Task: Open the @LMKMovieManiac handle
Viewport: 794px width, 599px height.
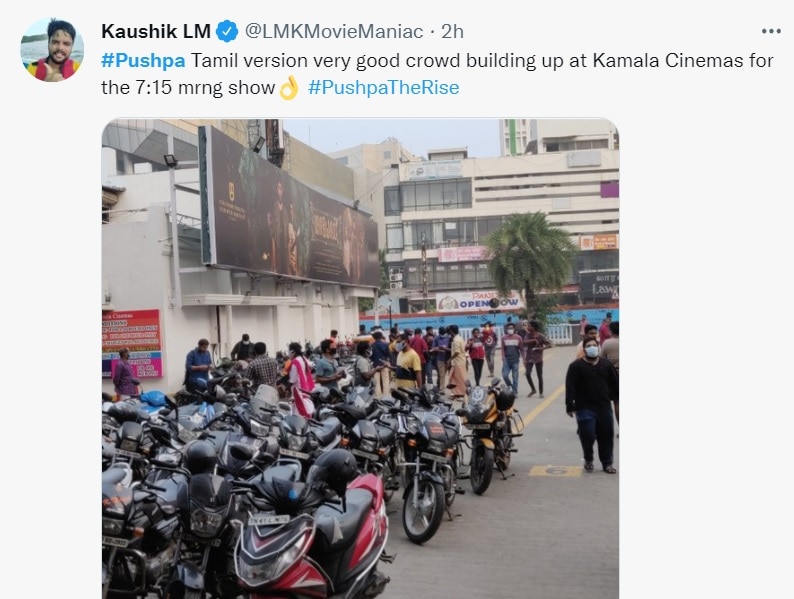Action: tap(334, 31)
